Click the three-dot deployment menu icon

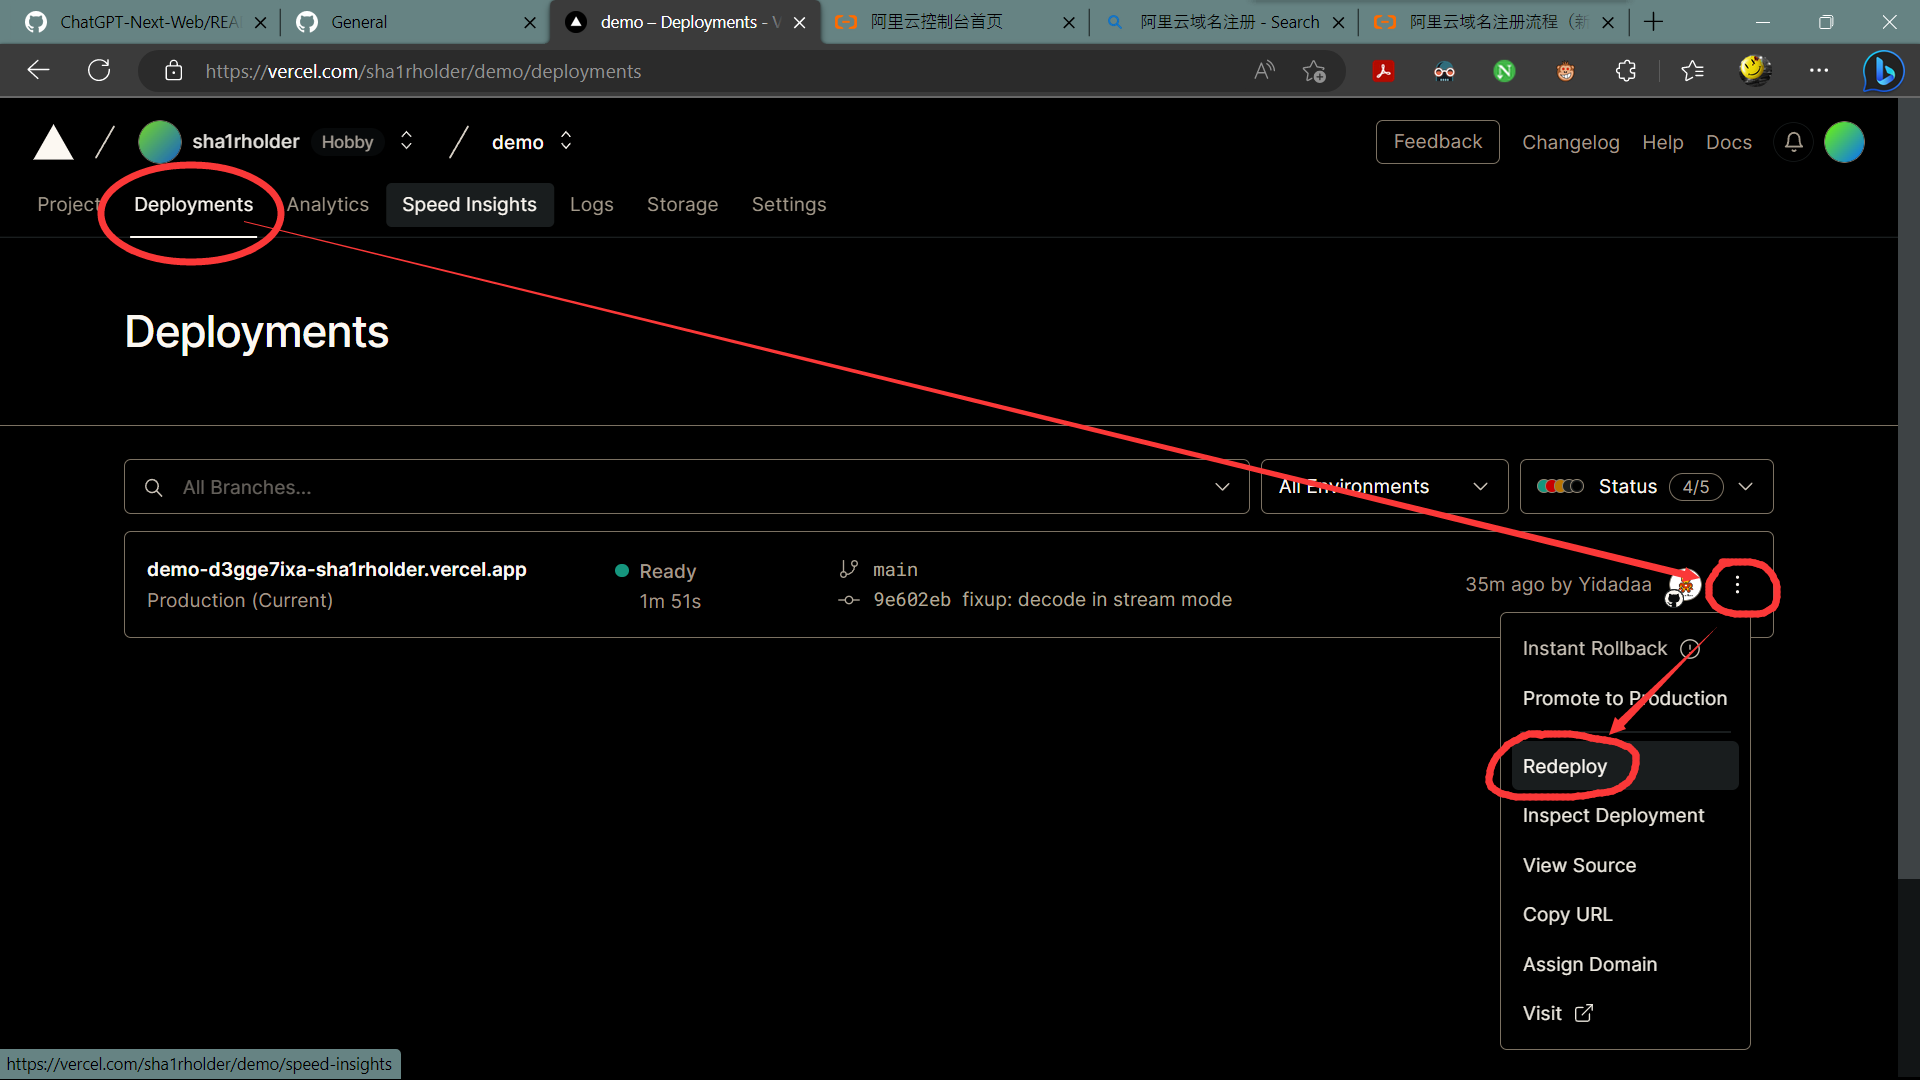pyautogui.click(x=1737, y=585)
